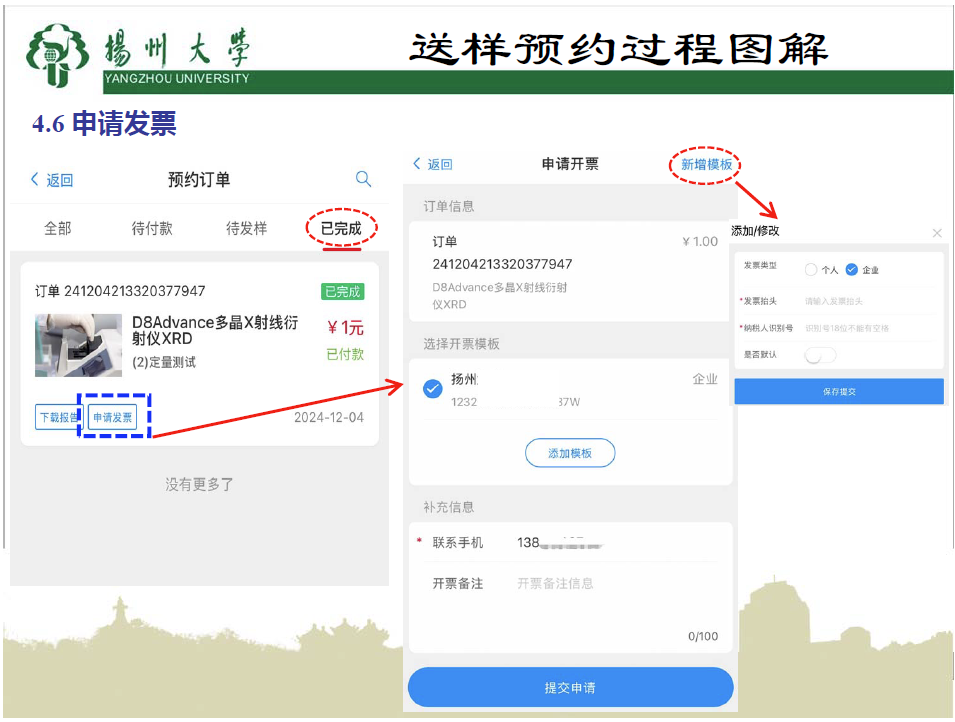Image resolution: width=955 pixels, height=722 pixels.
Task: Select the 企业 invoice type radio button
Action: pos(851,269)
